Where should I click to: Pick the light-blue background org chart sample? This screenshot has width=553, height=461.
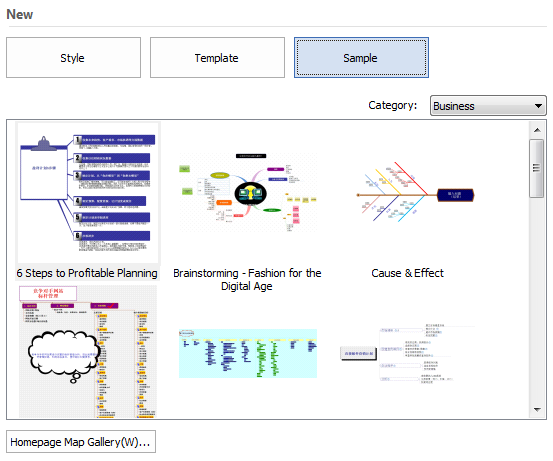[x=248, y=353]
